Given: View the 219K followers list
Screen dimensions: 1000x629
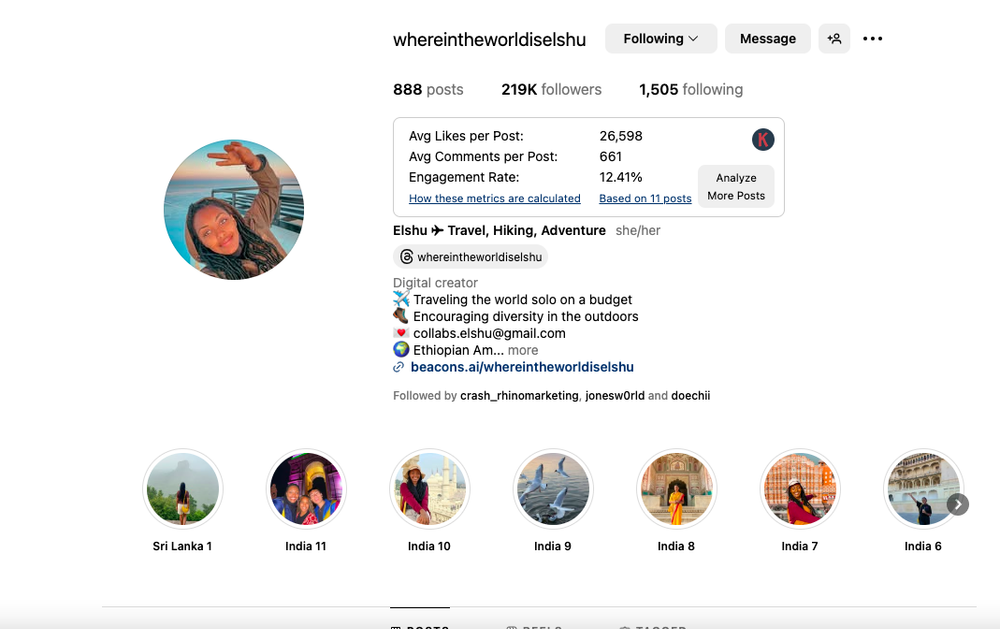Looking at the screenshot, I should coord(551,89).
